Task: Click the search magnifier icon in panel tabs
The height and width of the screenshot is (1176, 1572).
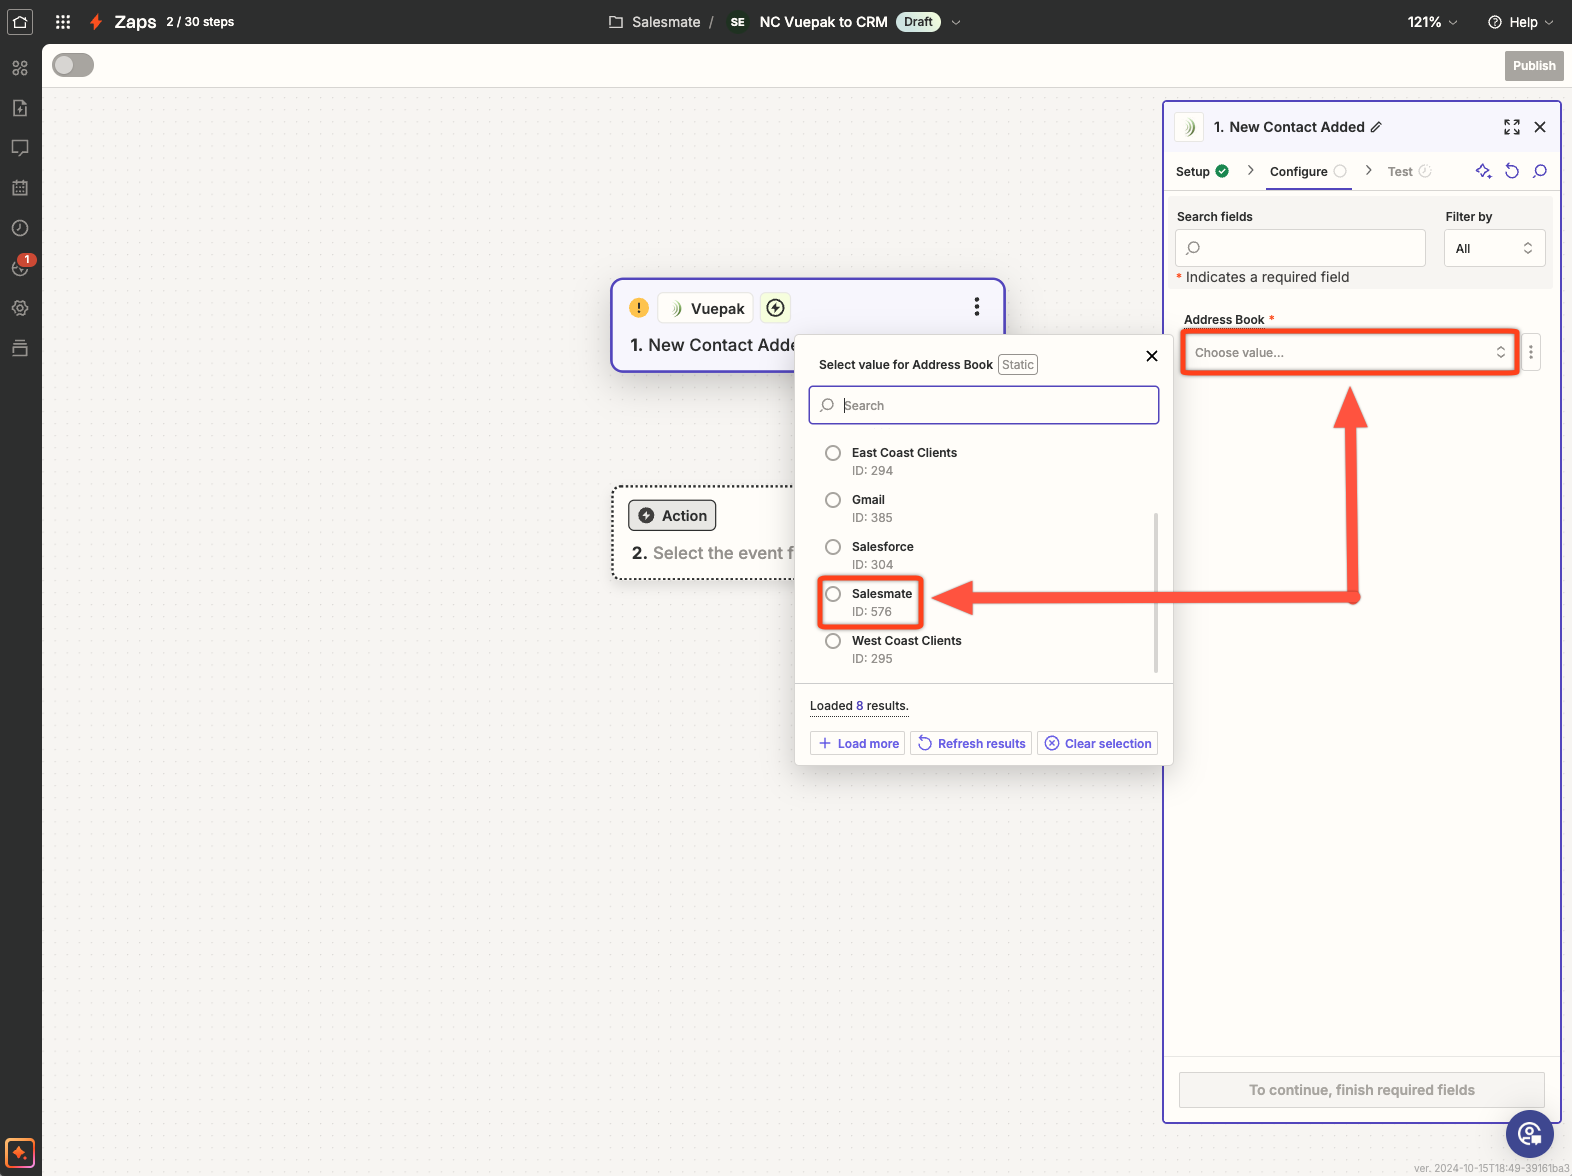Action: (x=1540, y=171)
